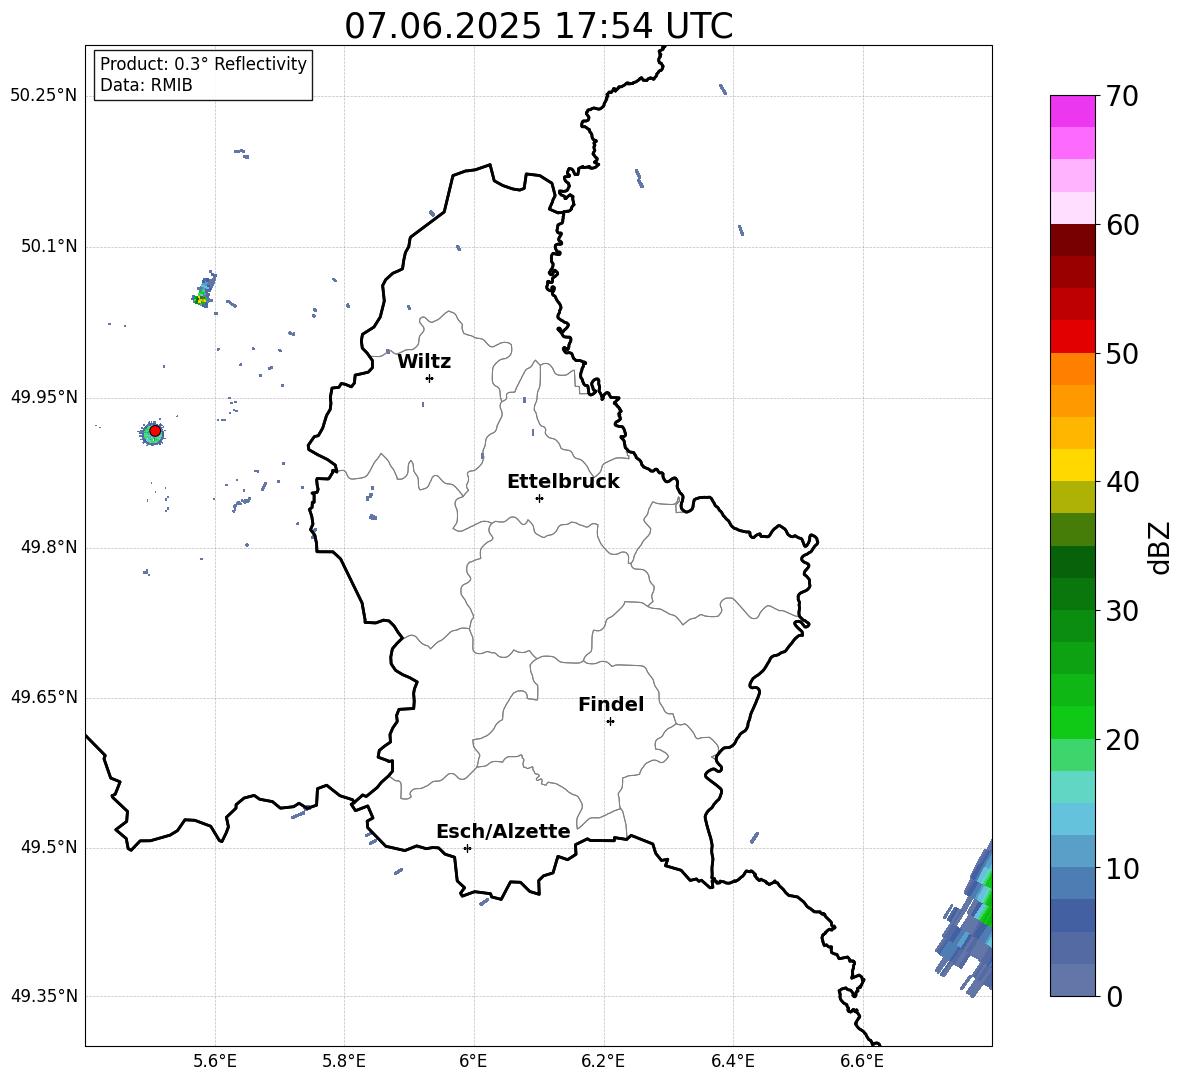Pick the magenta swatch at colorbar top

click(x=1072, y=111)
